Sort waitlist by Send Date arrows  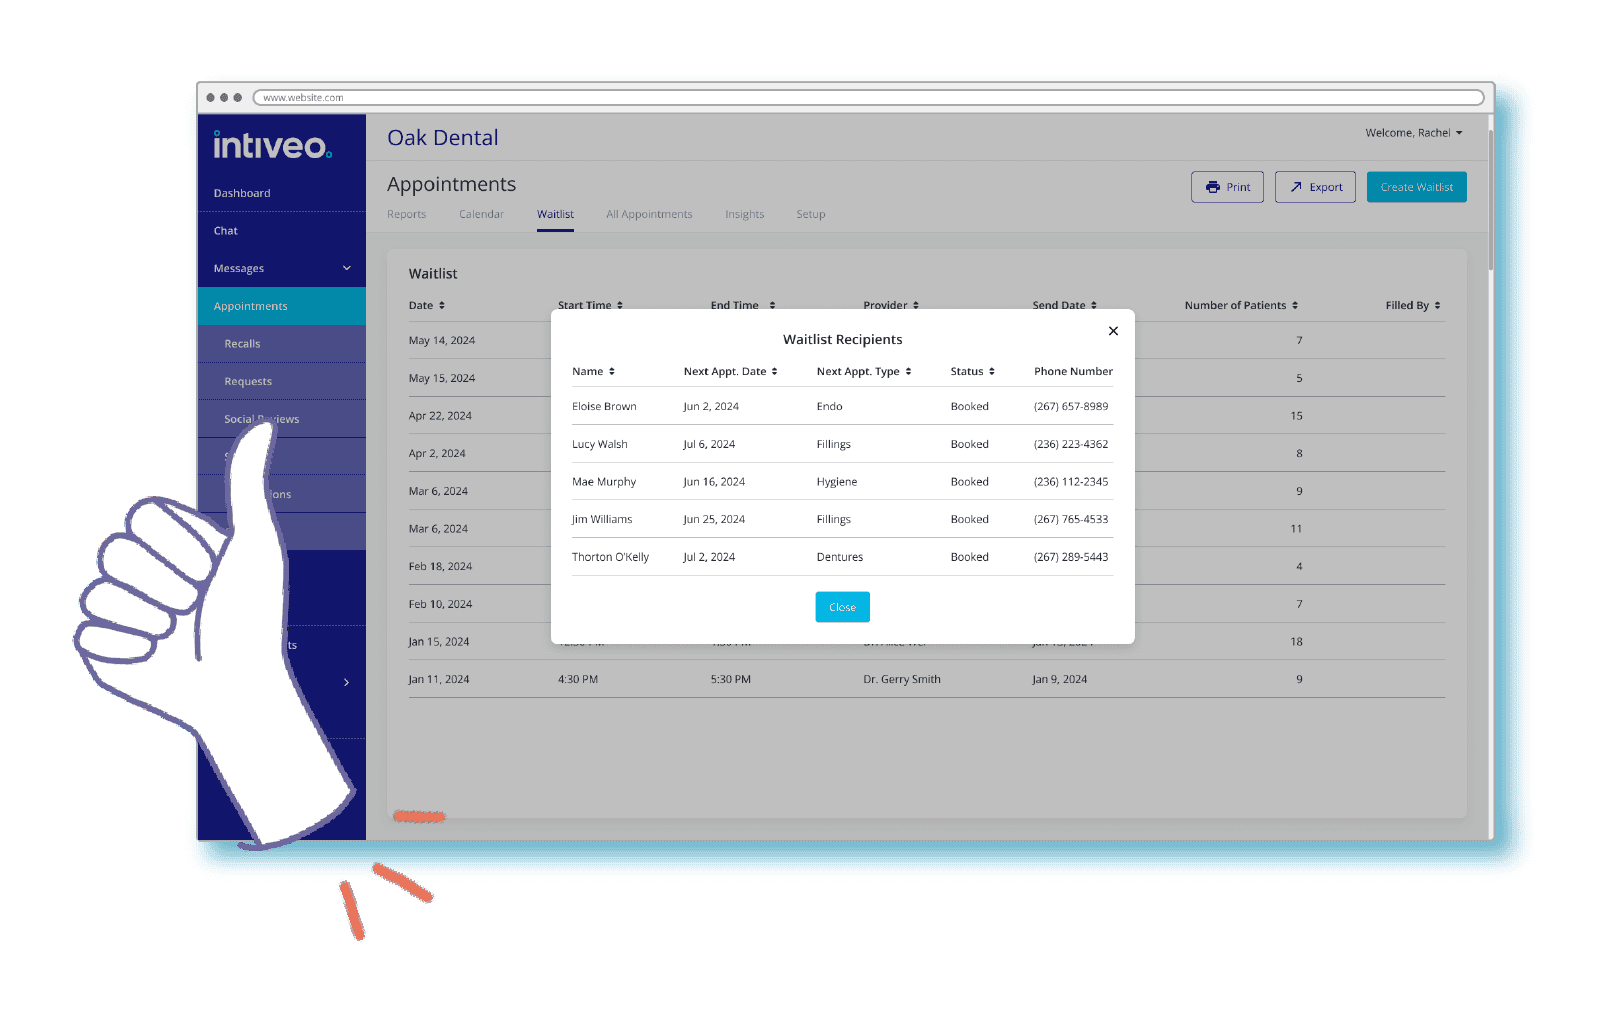(1094, 306)
